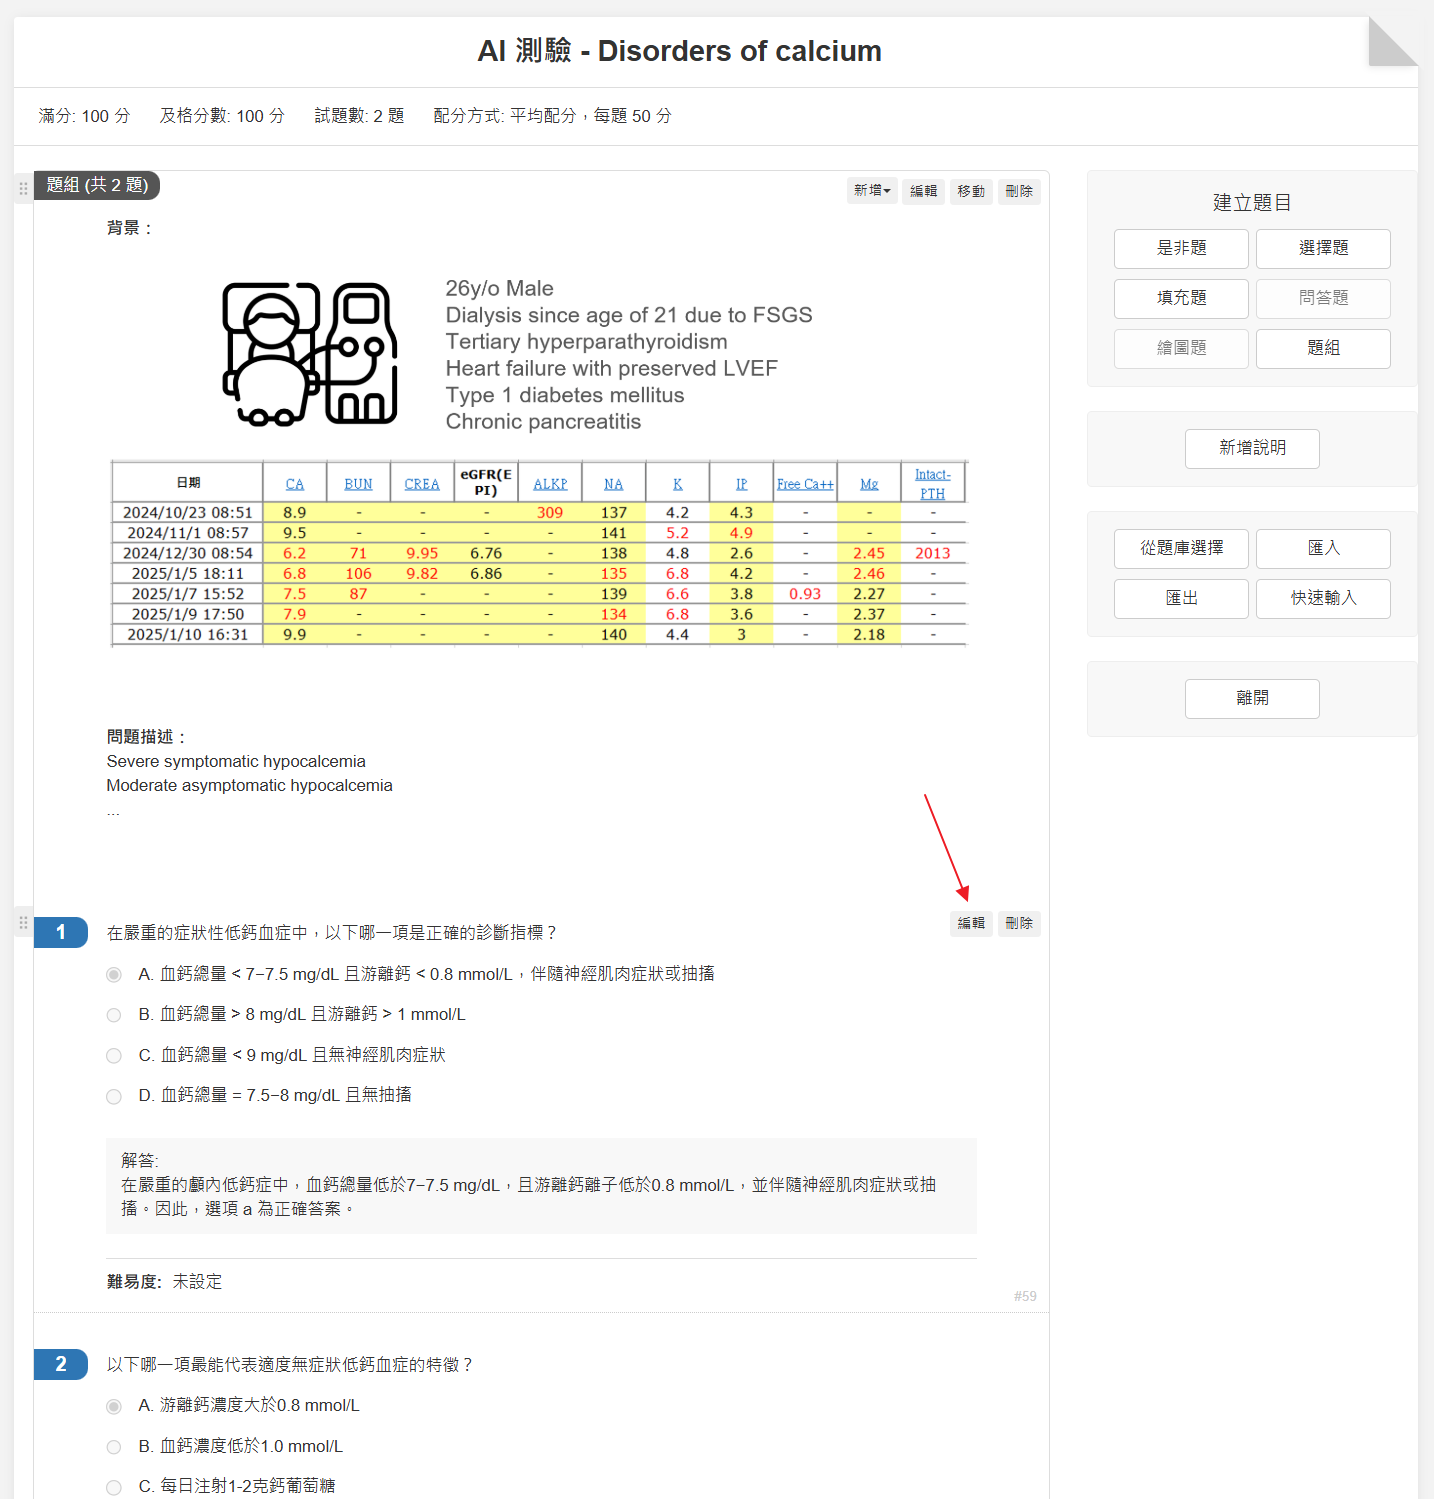Click 從題庫選擇 button
Image resolution: width=1434 pixels, height=1499 pixels.
point(1181,548)
